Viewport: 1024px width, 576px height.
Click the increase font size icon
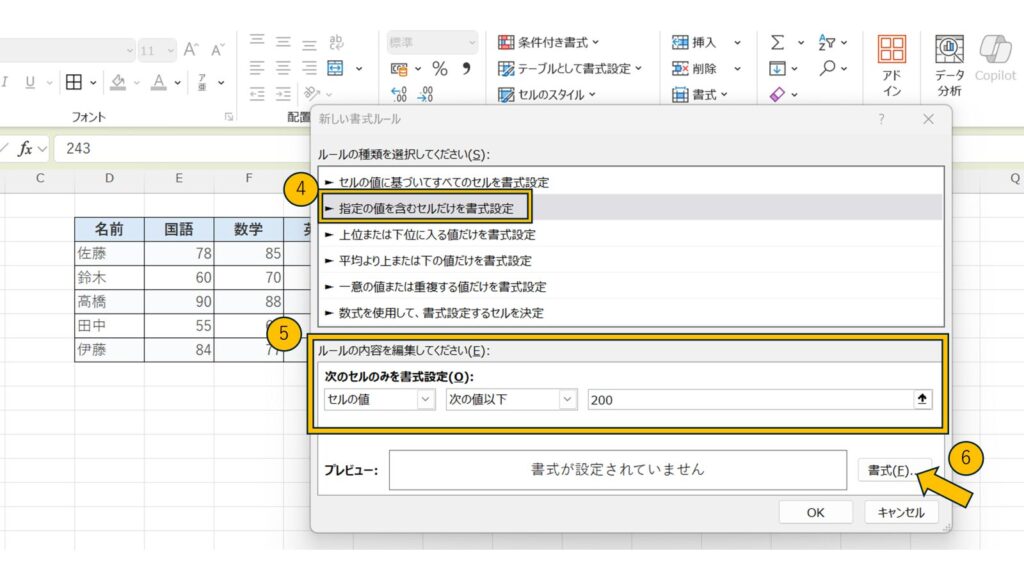191,49
